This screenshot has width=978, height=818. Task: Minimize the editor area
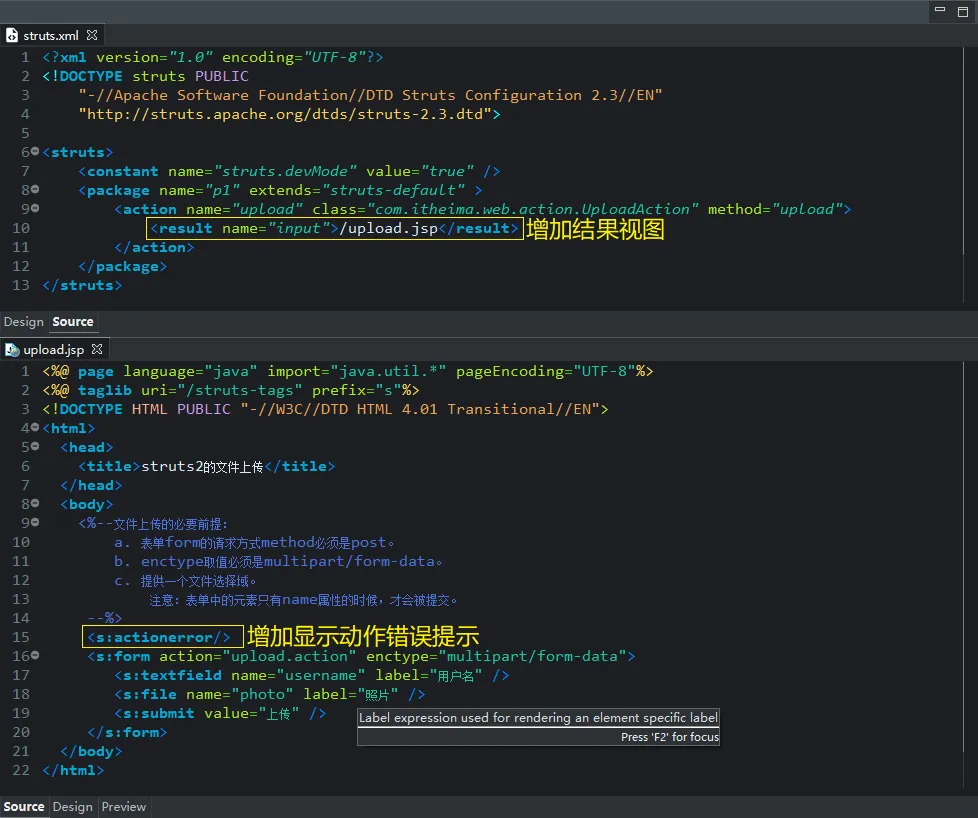coord(939,10)
